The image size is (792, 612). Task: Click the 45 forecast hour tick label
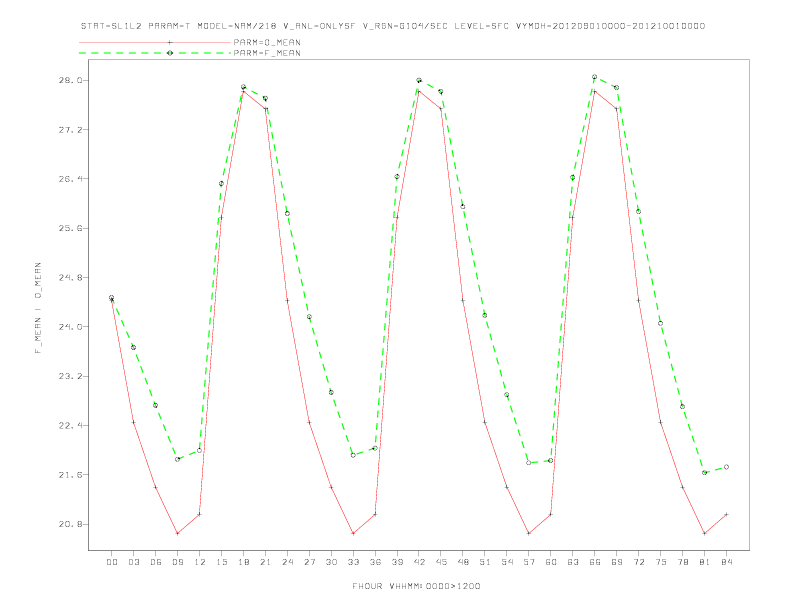(x=441, y=562)
